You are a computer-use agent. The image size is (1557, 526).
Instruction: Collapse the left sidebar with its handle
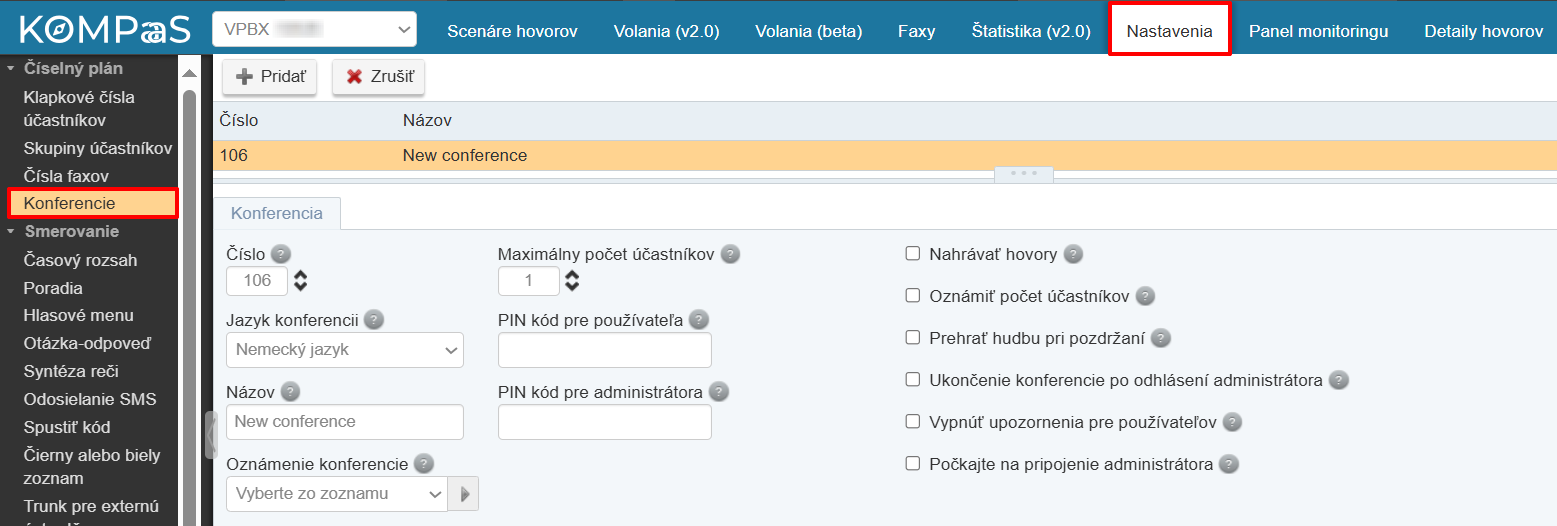[210, 434]
